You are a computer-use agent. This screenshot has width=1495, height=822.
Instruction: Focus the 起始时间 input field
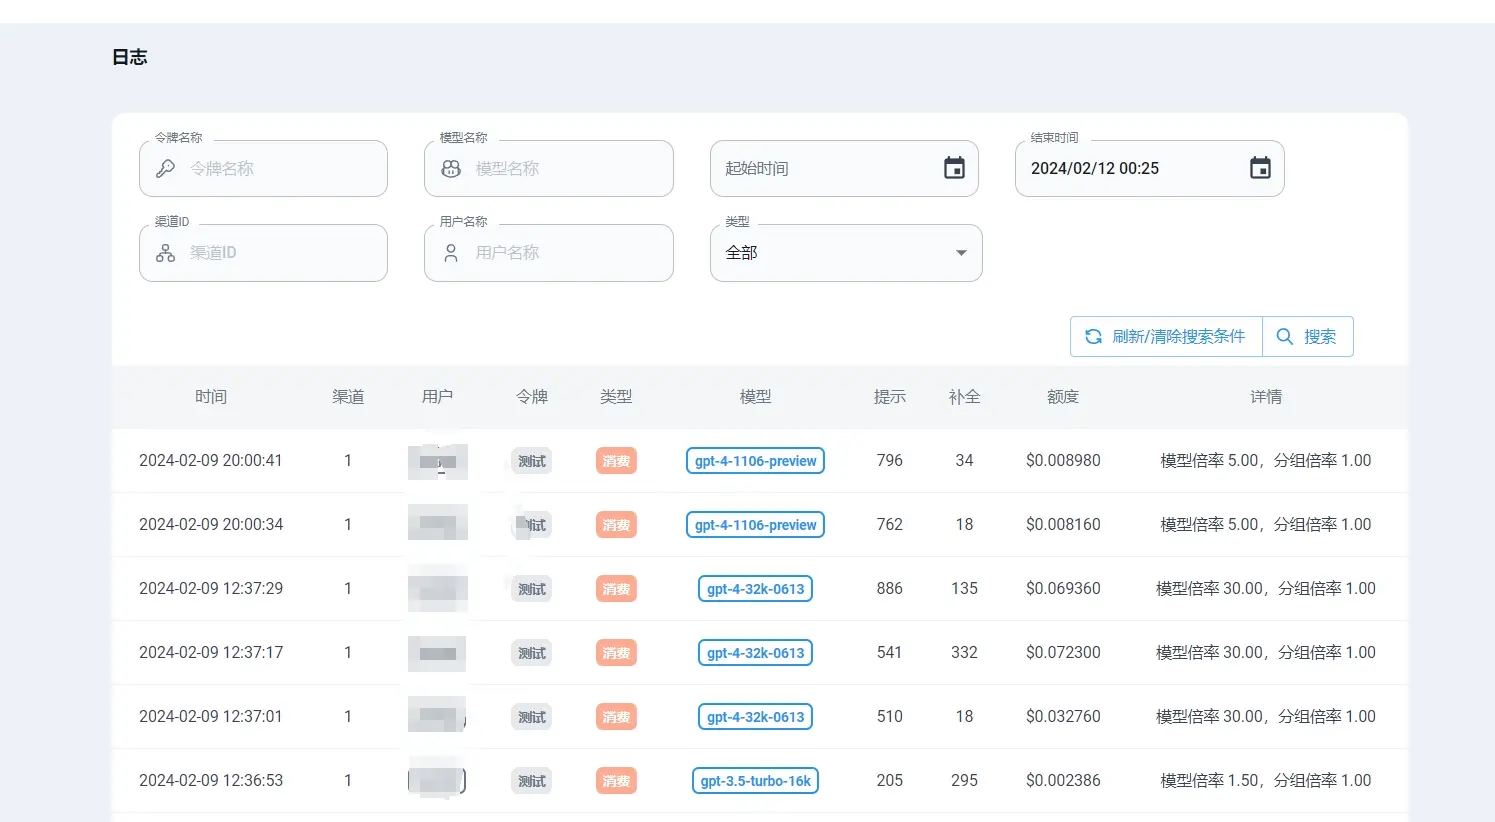click(x=844, y=168)
